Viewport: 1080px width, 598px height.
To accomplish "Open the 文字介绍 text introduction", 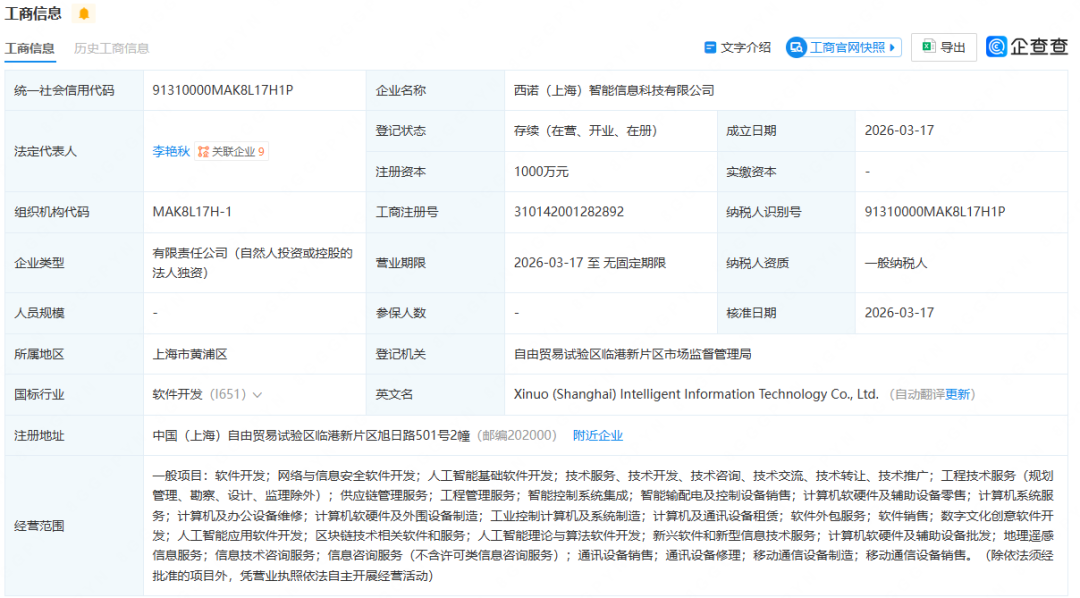I will 746,47.
